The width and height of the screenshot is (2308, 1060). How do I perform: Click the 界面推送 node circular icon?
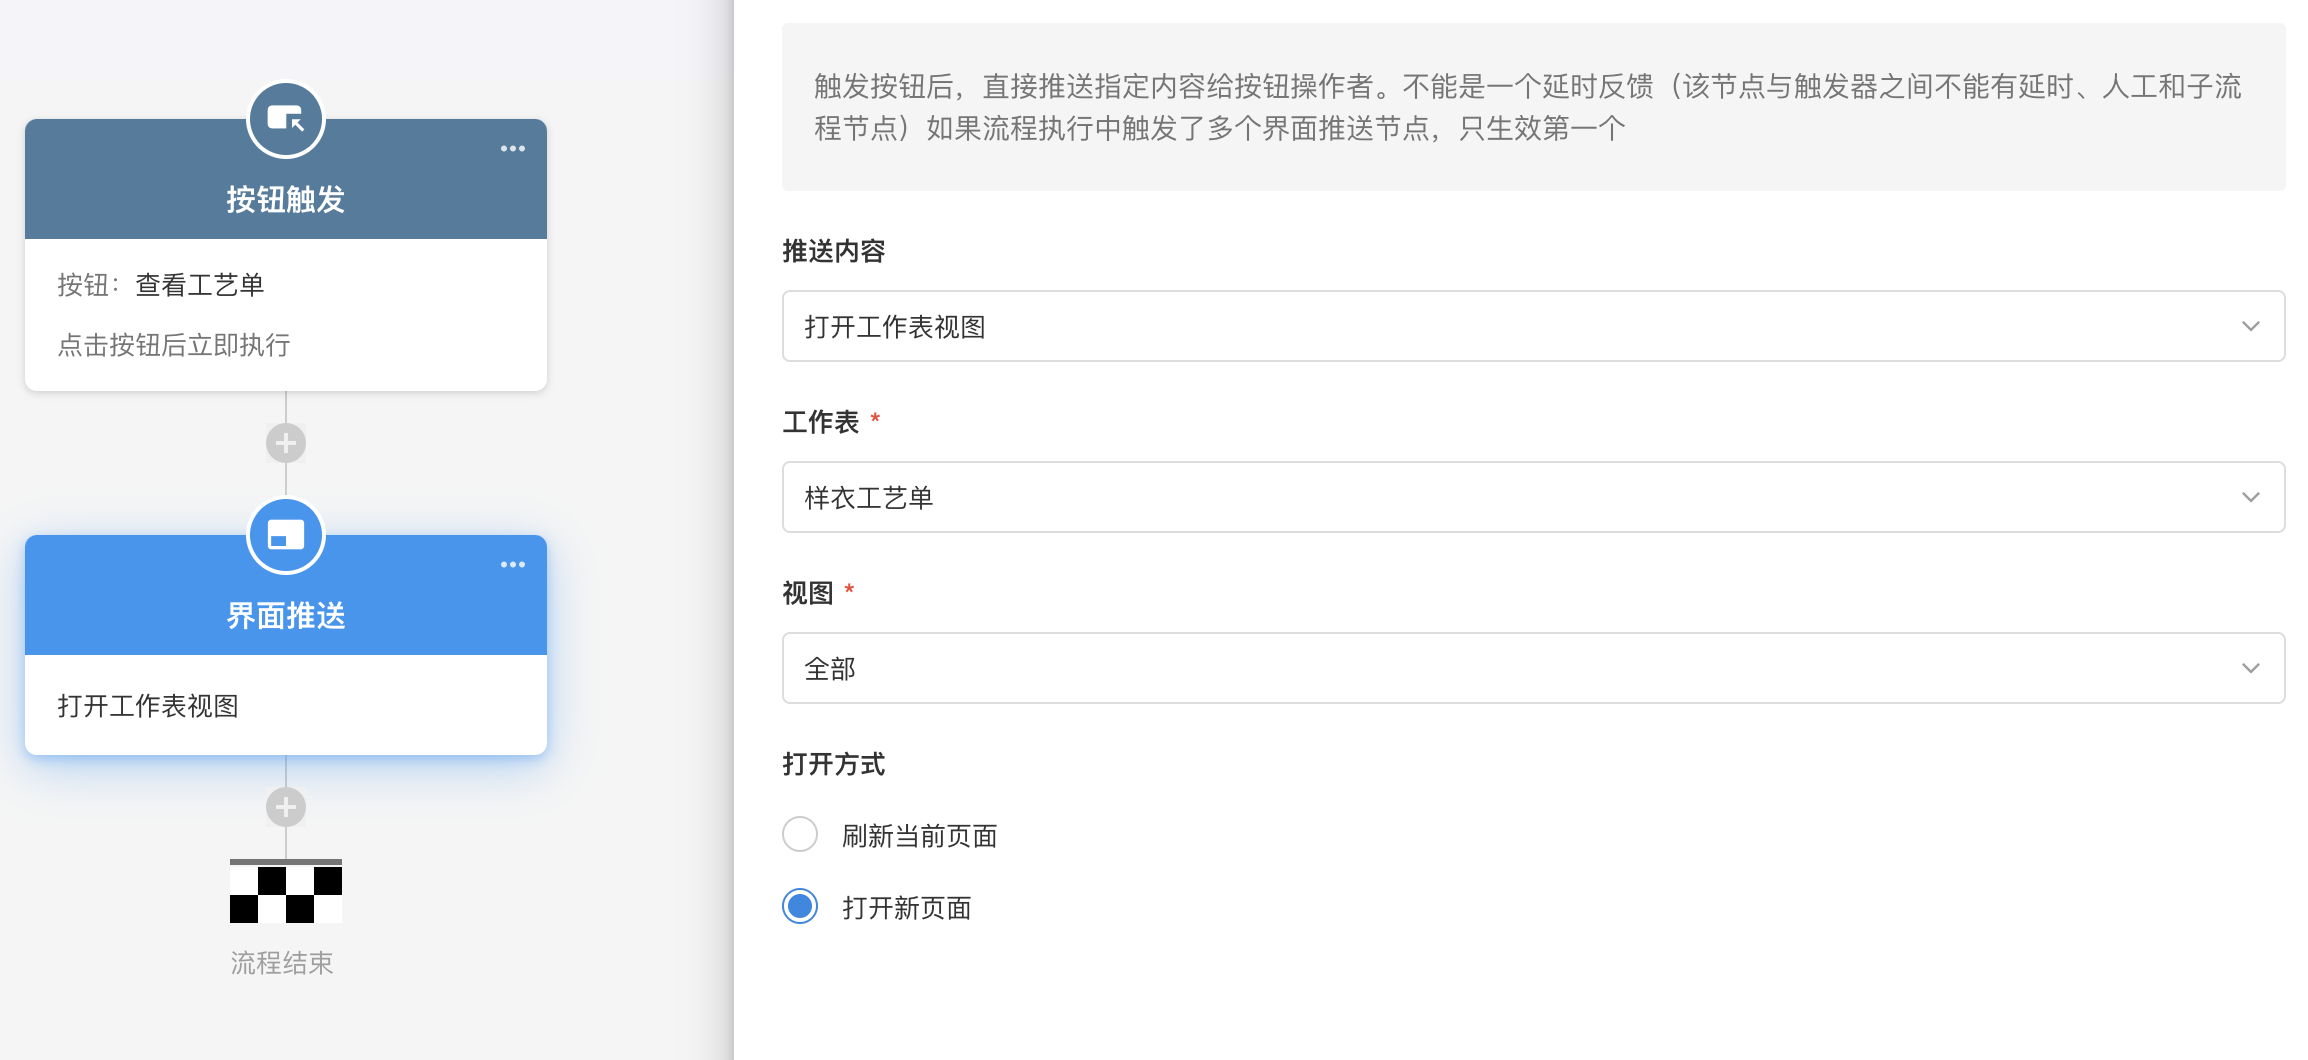coord(286,536)
